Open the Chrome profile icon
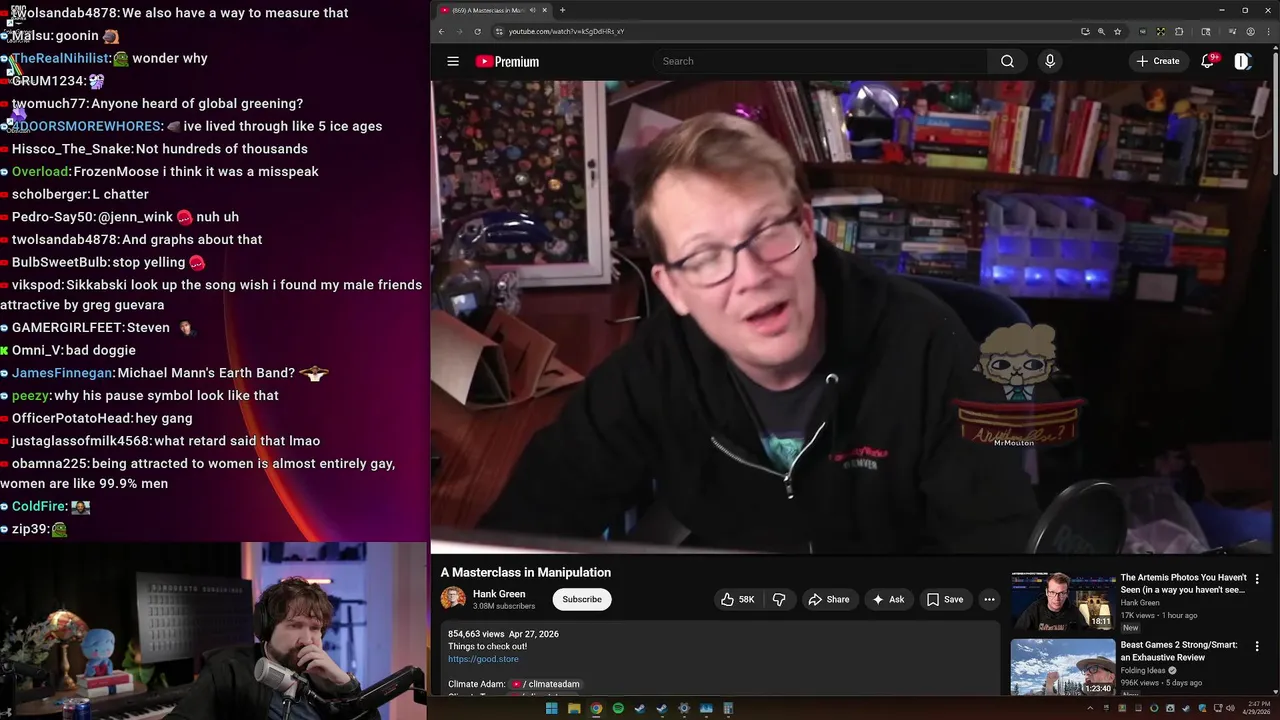Screen dimensions: 1280x720 tap(1250, 31)
